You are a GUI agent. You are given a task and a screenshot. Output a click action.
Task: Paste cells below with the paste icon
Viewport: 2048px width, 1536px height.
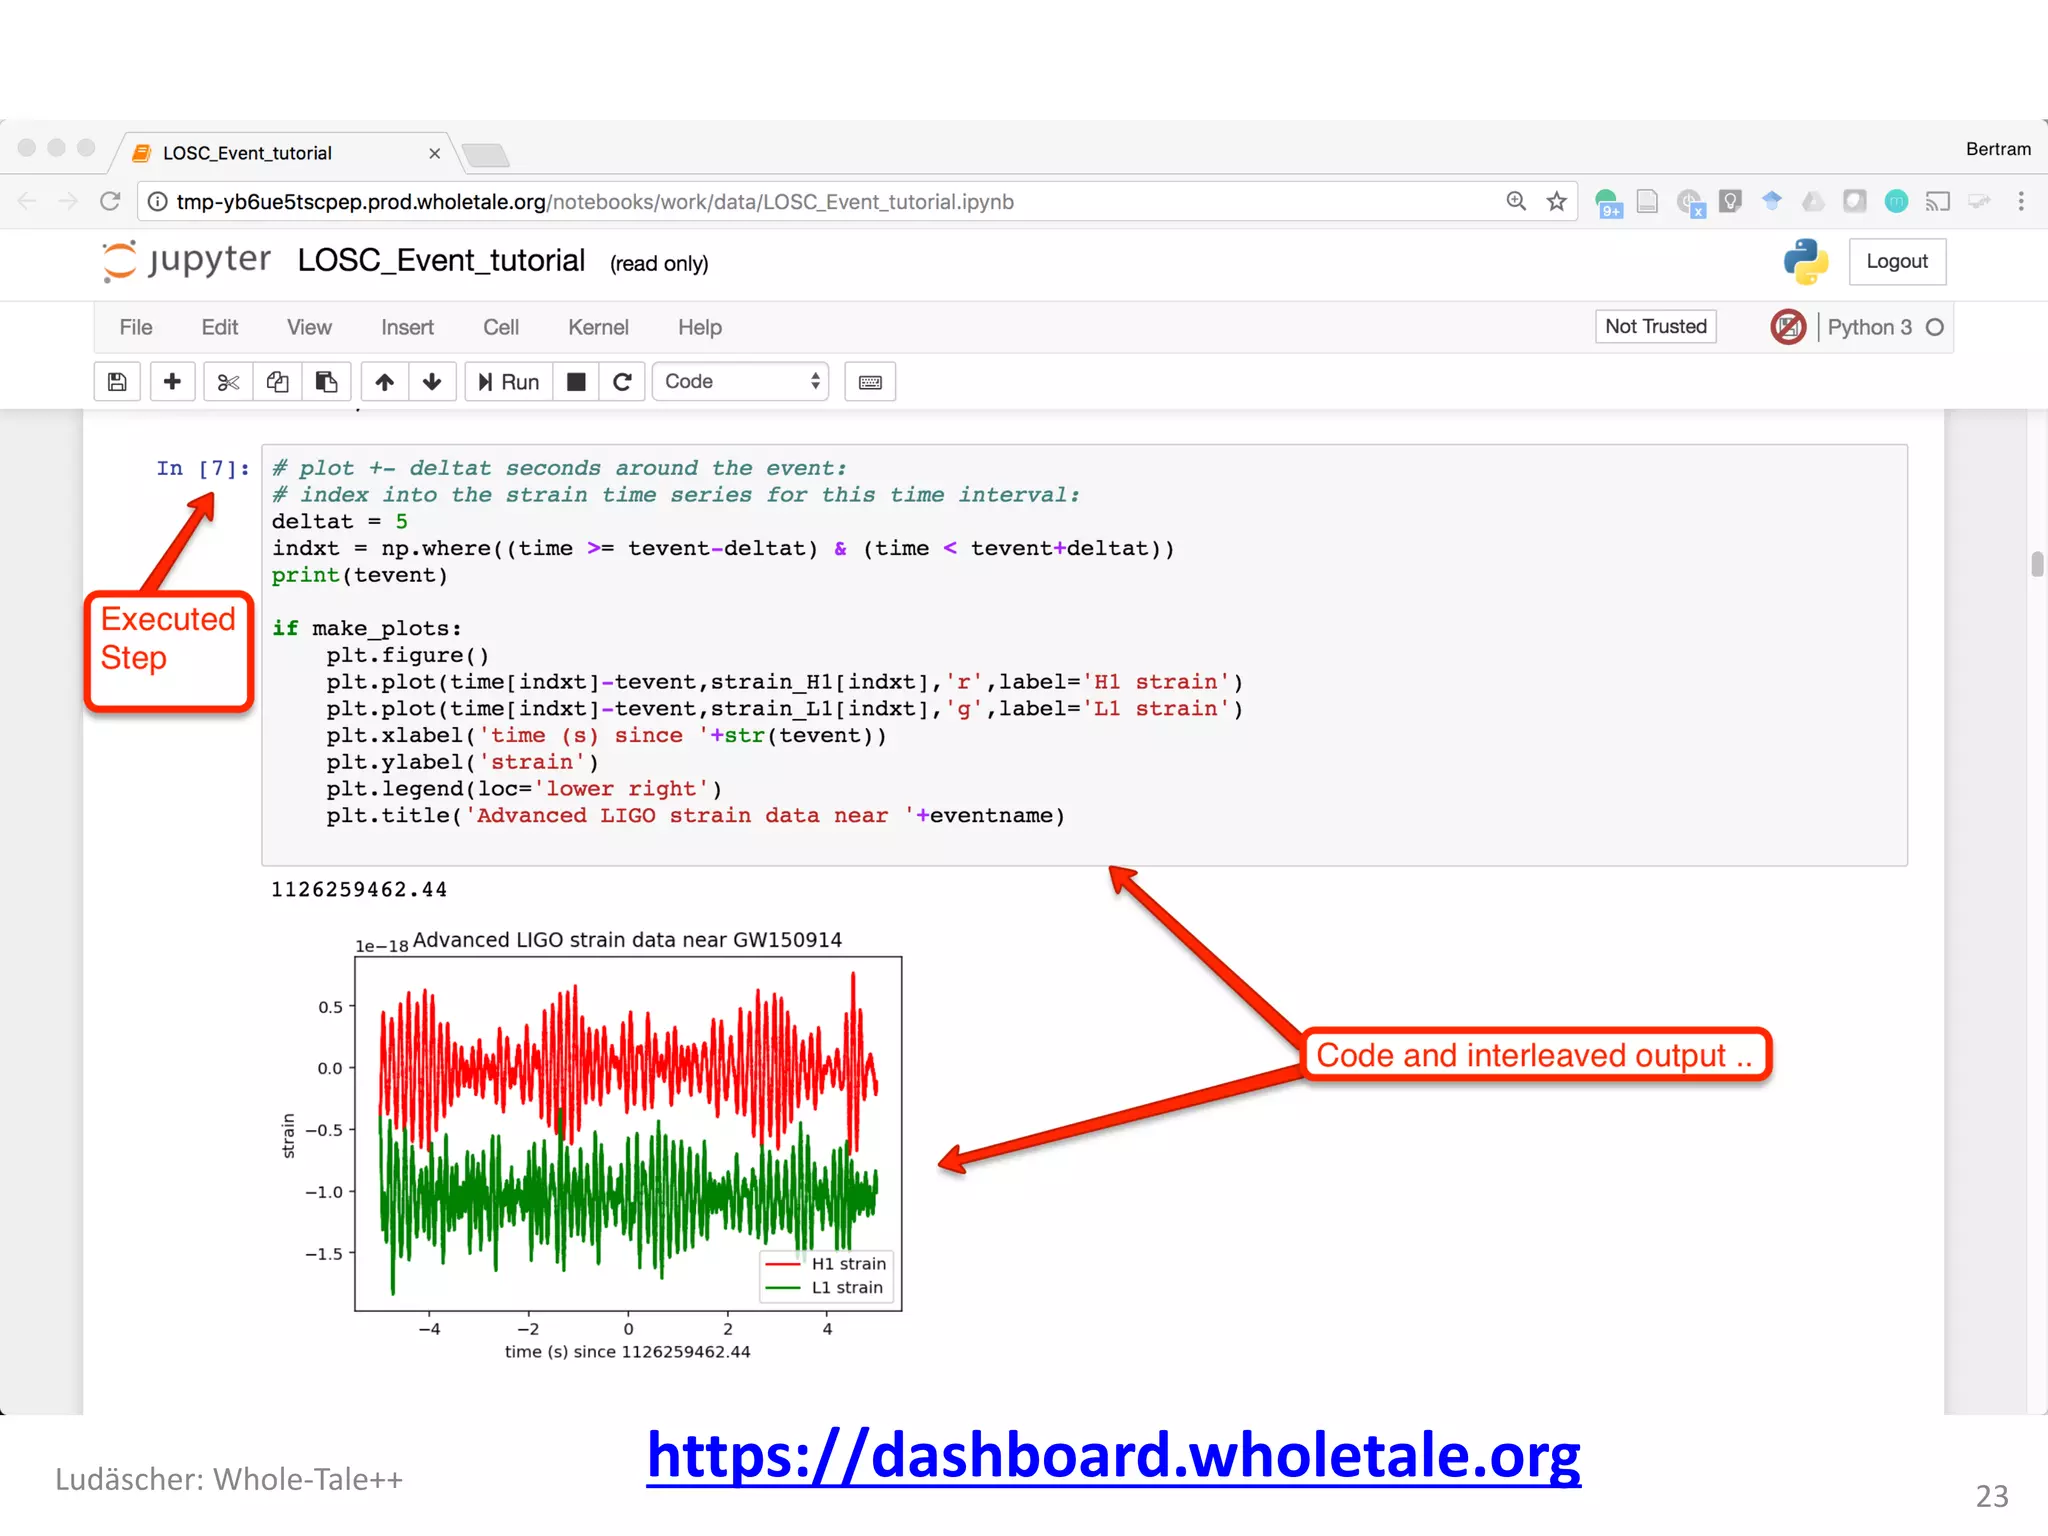(326, 382)
